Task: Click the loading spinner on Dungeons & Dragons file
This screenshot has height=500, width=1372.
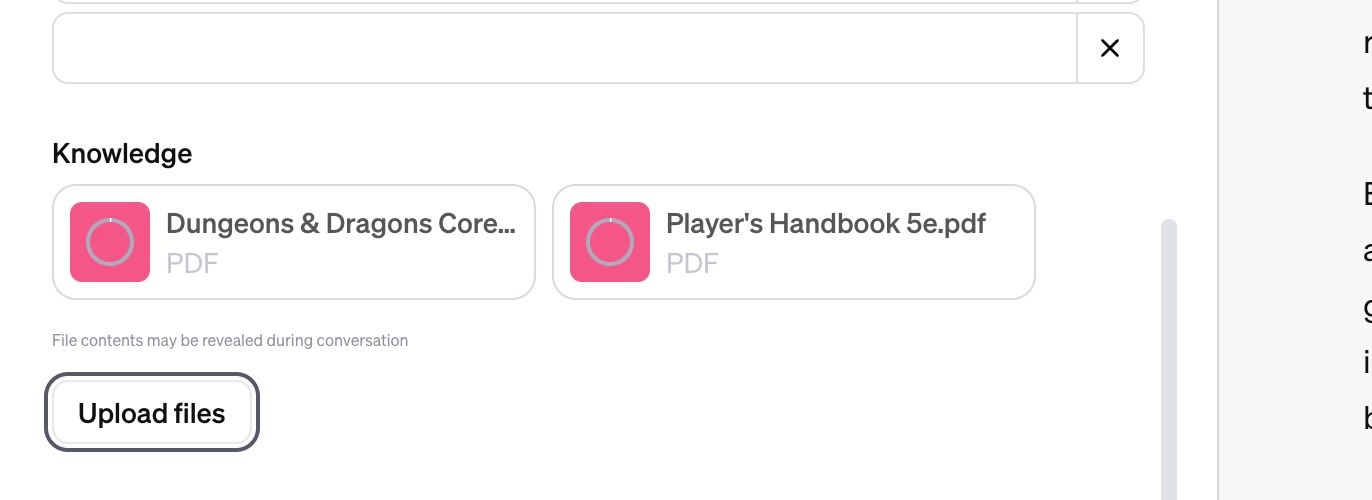Action: (110, 242)
